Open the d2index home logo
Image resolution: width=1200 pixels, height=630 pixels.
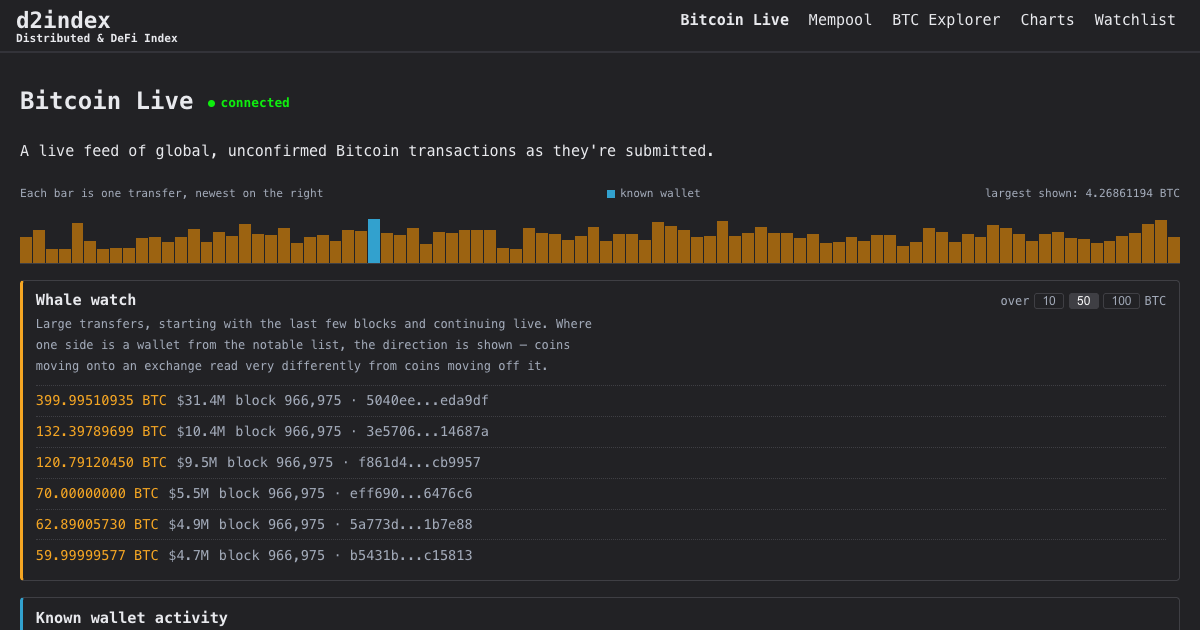(x=63, y=20)
